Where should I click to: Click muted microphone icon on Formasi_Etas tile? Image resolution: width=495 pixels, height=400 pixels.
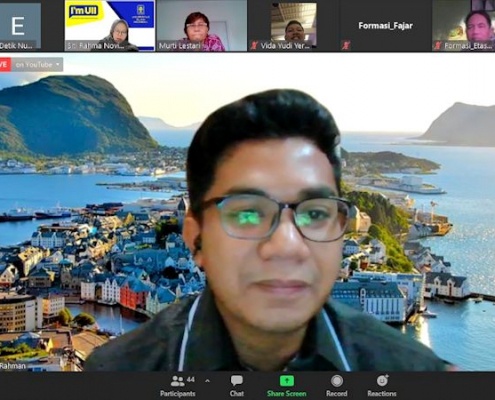coord(438,46)
